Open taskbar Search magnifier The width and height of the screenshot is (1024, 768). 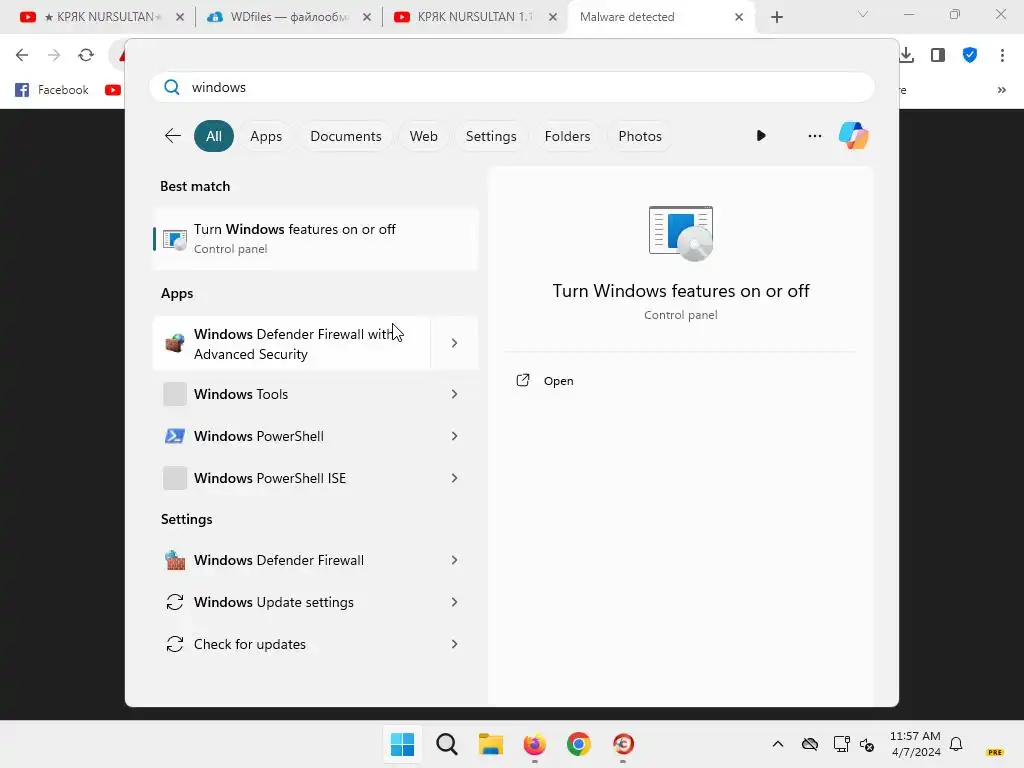coord(447,744)
